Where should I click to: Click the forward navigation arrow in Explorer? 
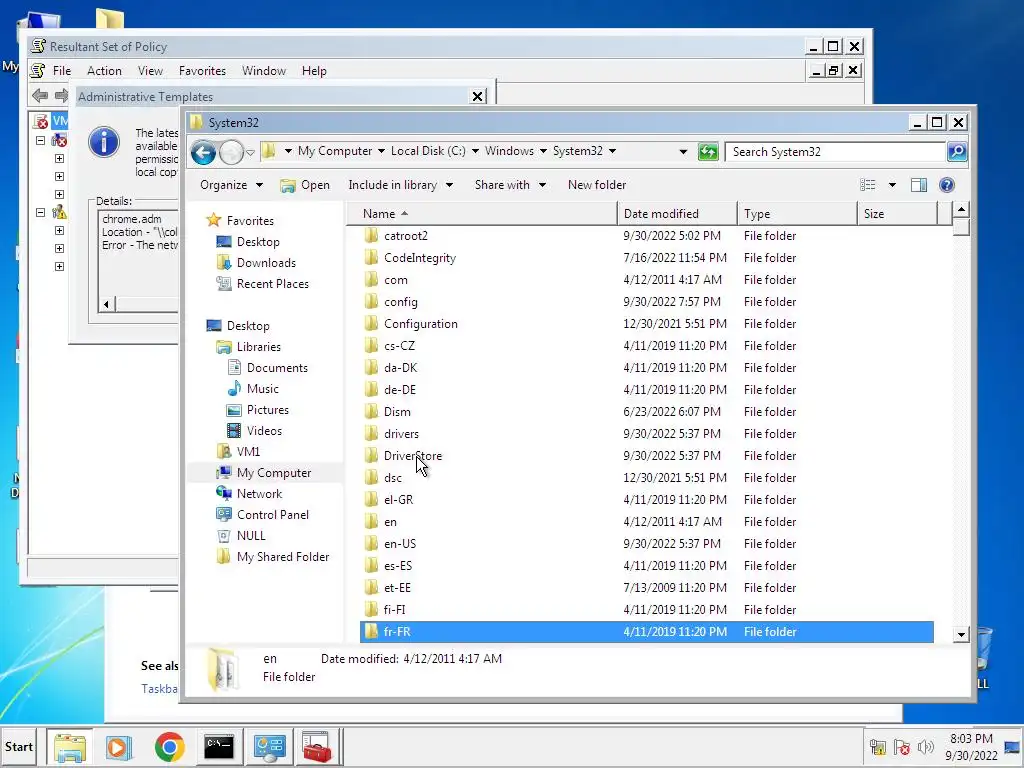tap(231, 153)
